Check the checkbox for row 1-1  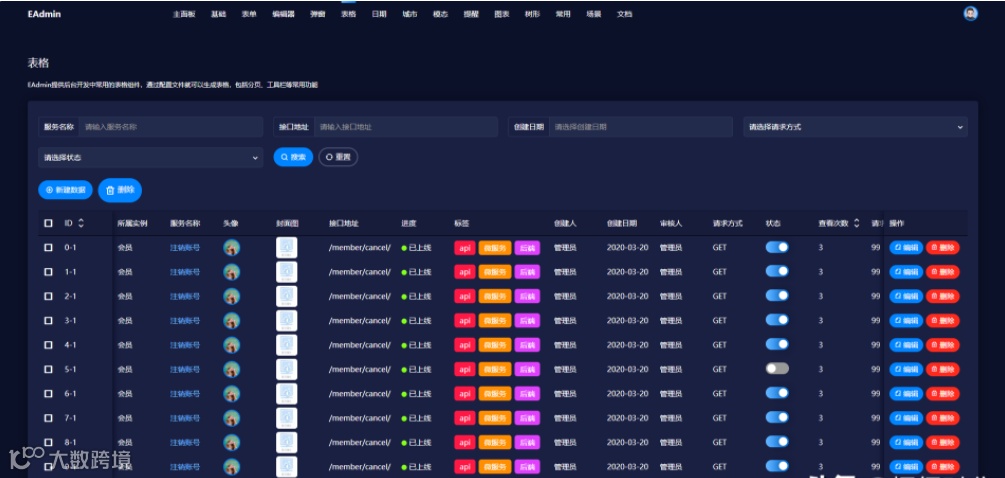pos(48,272)
